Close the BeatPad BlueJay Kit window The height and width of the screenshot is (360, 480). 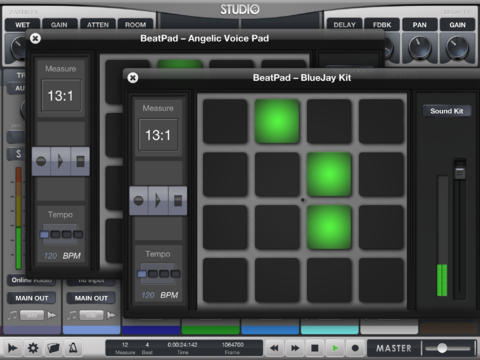[133, 78]
